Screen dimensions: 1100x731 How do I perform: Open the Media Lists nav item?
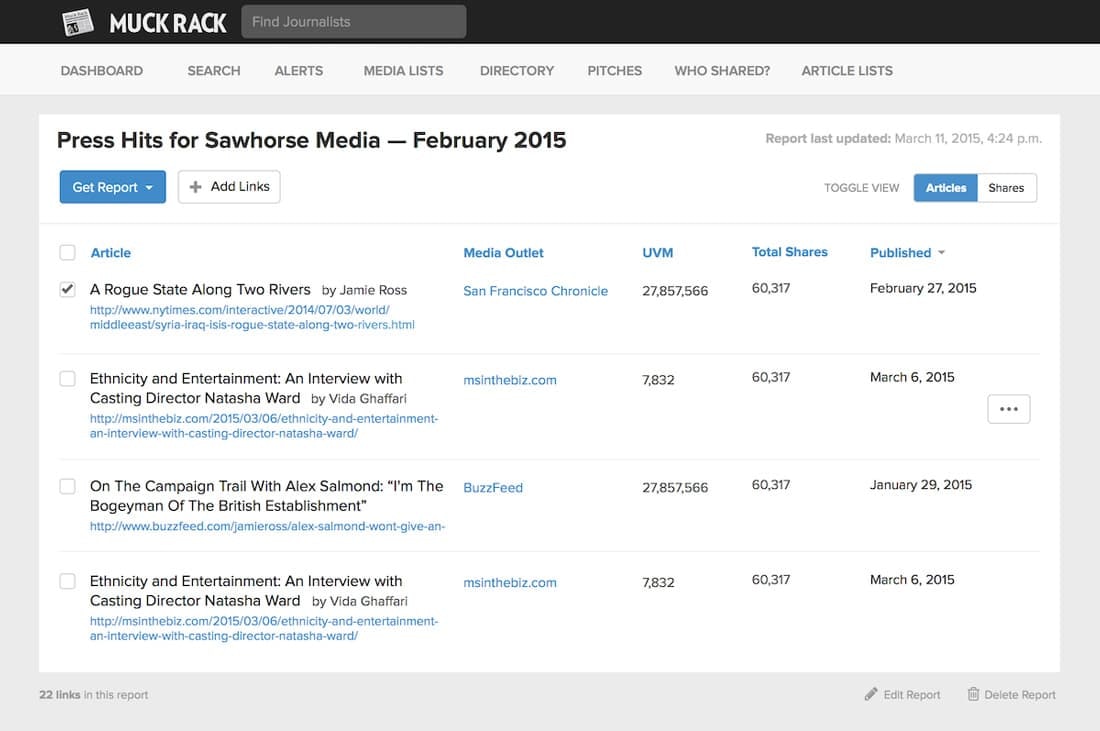(403, 71)
